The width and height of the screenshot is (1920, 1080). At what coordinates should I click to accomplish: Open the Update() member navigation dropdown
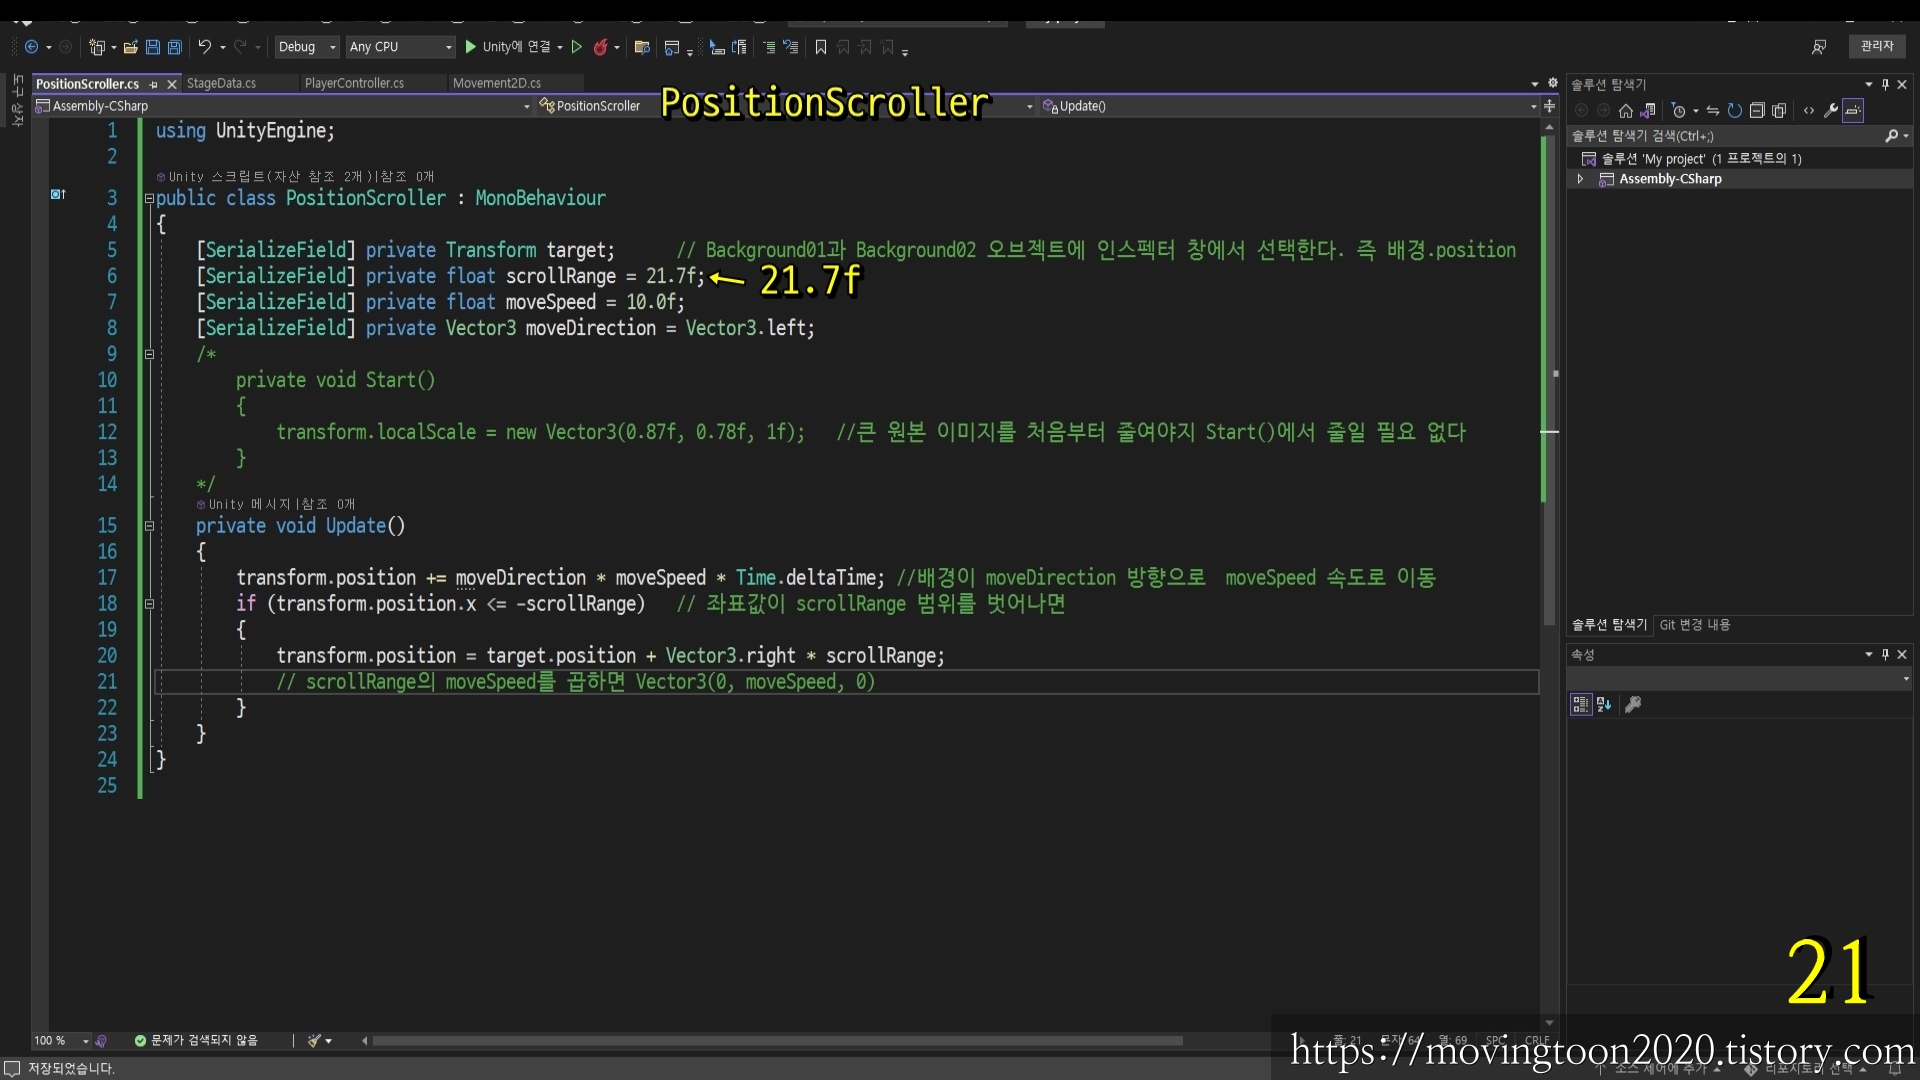click(x=1290, y=106)
